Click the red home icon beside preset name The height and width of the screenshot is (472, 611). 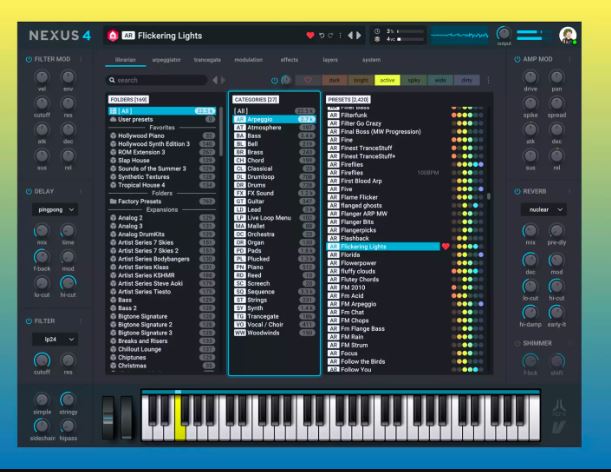coord(113,35)
